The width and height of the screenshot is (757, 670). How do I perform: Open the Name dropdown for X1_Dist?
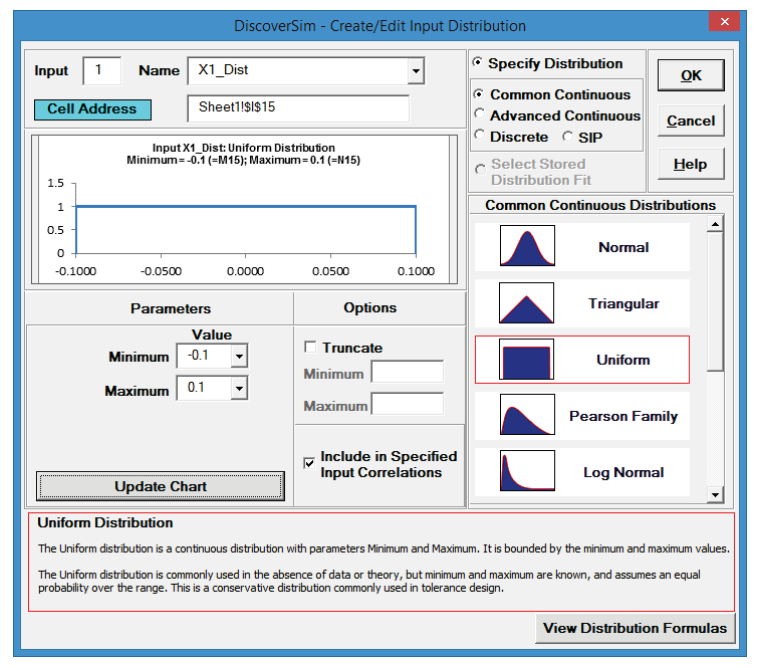click(x=416, y=71)
